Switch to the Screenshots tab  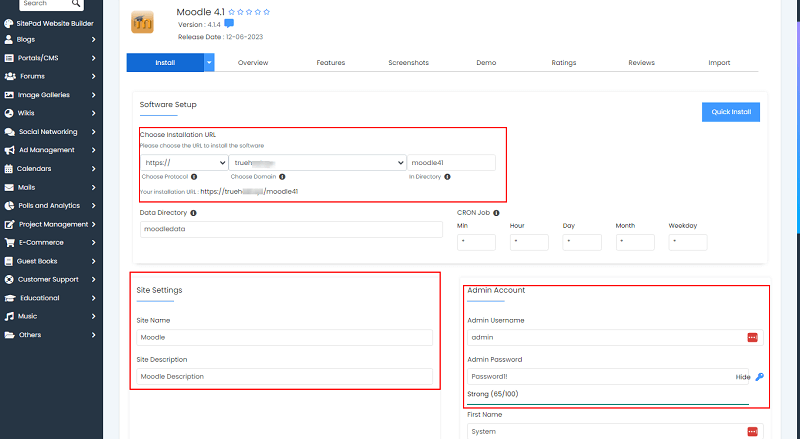pos(408,63)
